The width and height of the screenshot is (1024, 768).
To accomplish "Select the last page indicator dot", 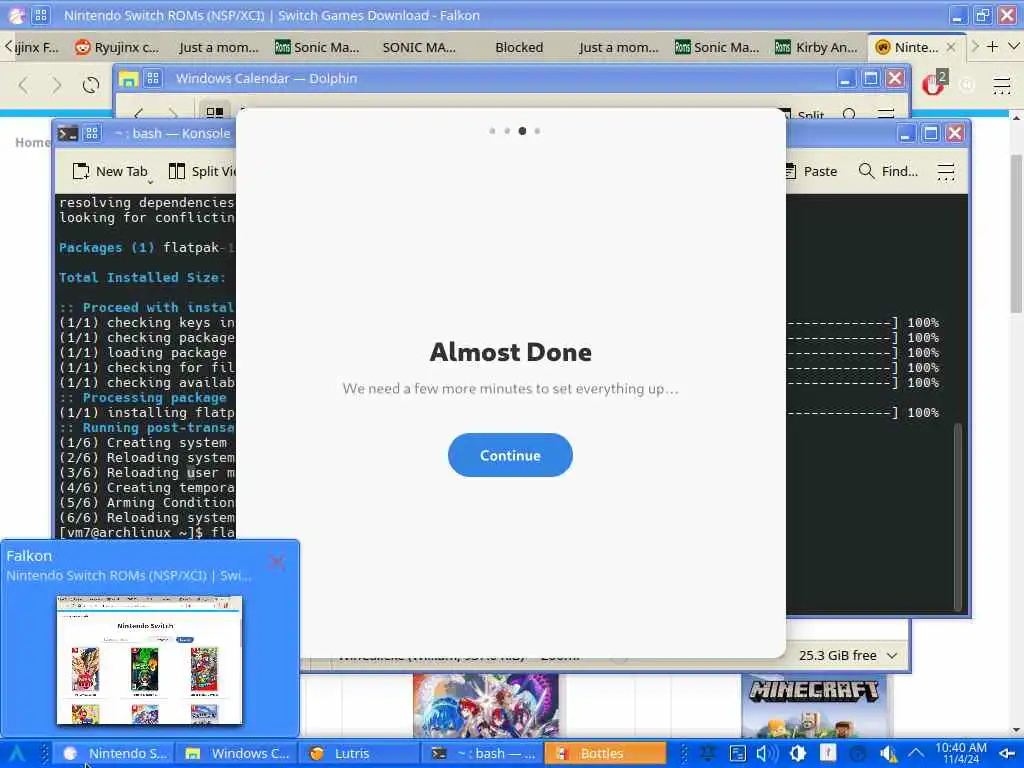I will click(x=537, y=131).
